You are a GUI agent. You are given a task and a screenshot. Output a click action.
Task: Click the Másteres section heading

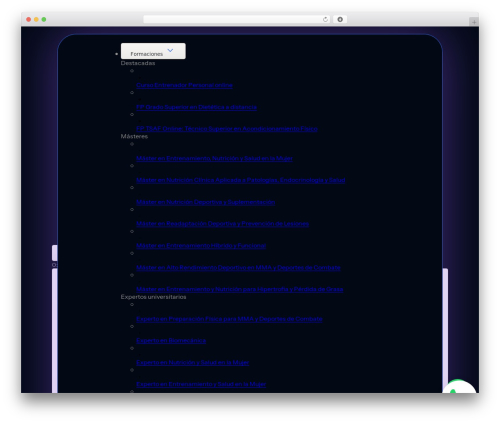134,137
